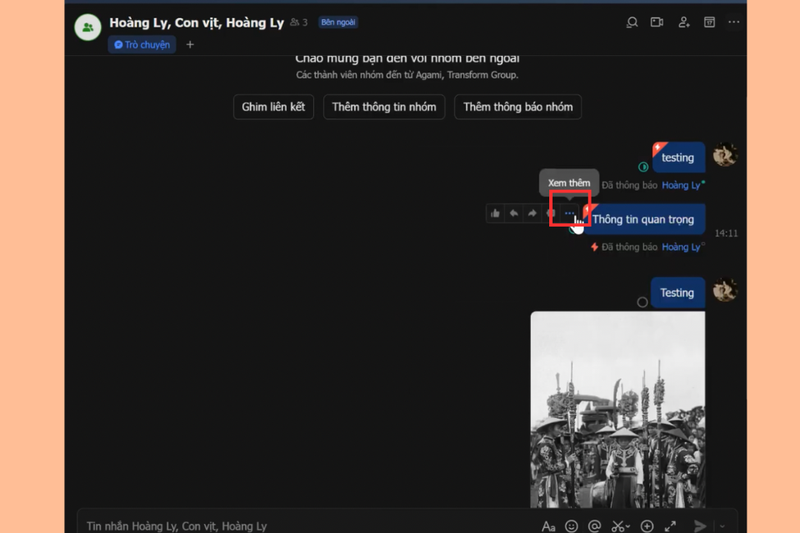Click the scissors screenshot tool
This screenshot has height=533, width=800.
[x=618, y=526]
